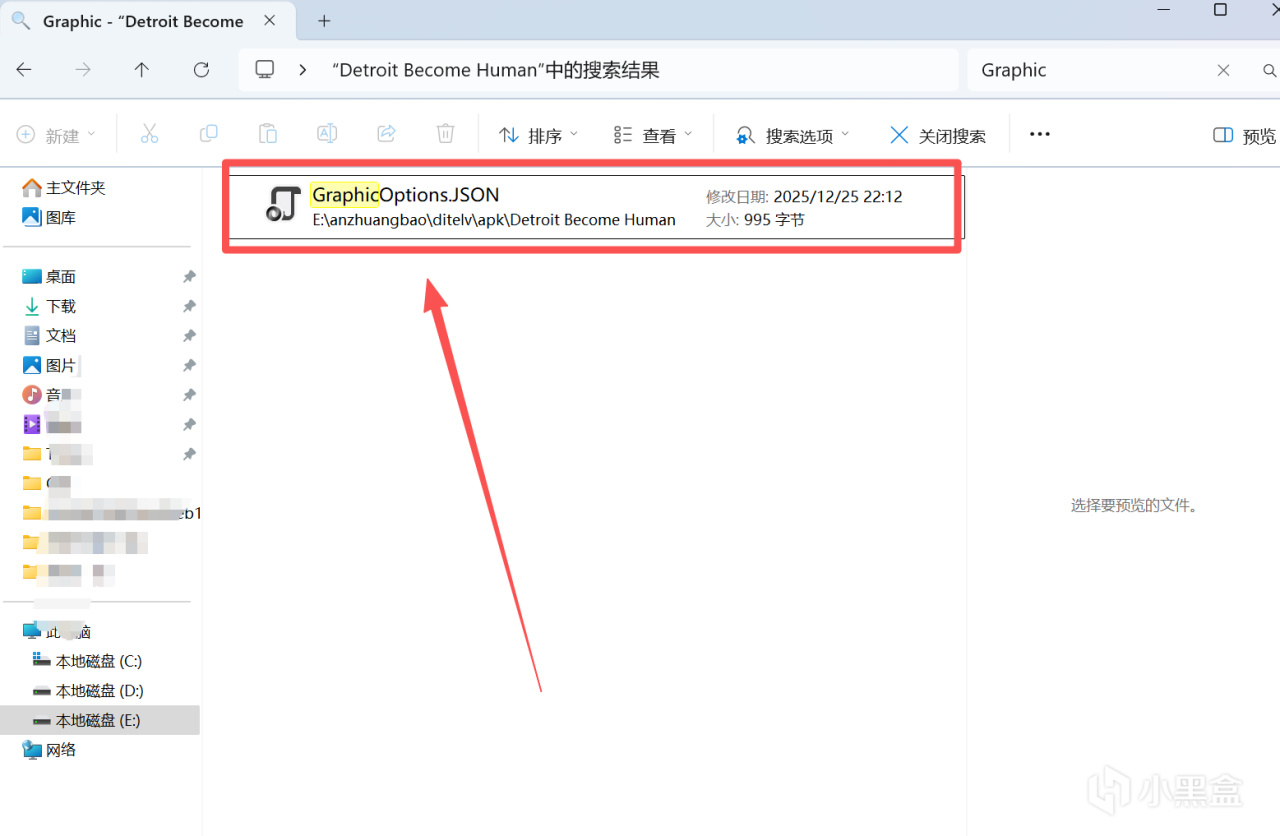Click the 关闭搜索 close search button
The height and width of the screenshot is (836, 1280).
tap(938, 135)
